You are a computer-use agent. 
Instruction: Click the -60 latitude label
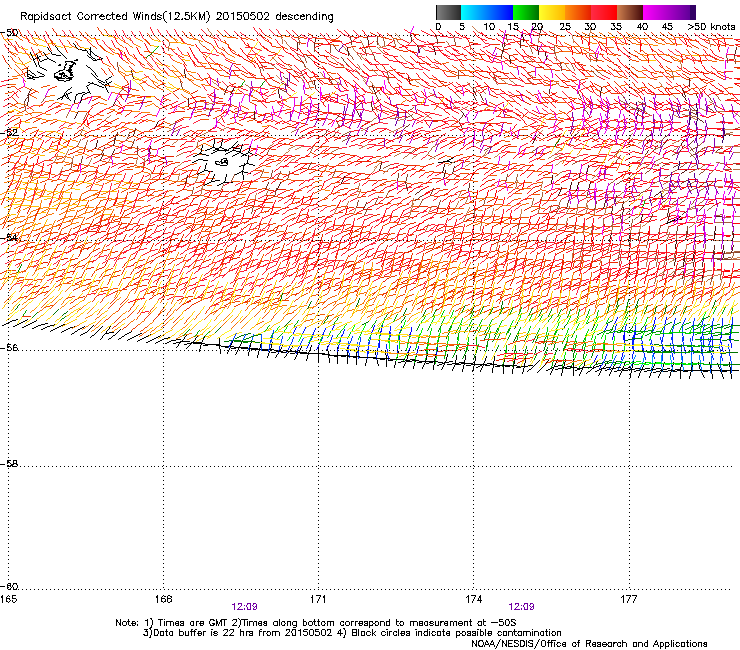[9, 587]
